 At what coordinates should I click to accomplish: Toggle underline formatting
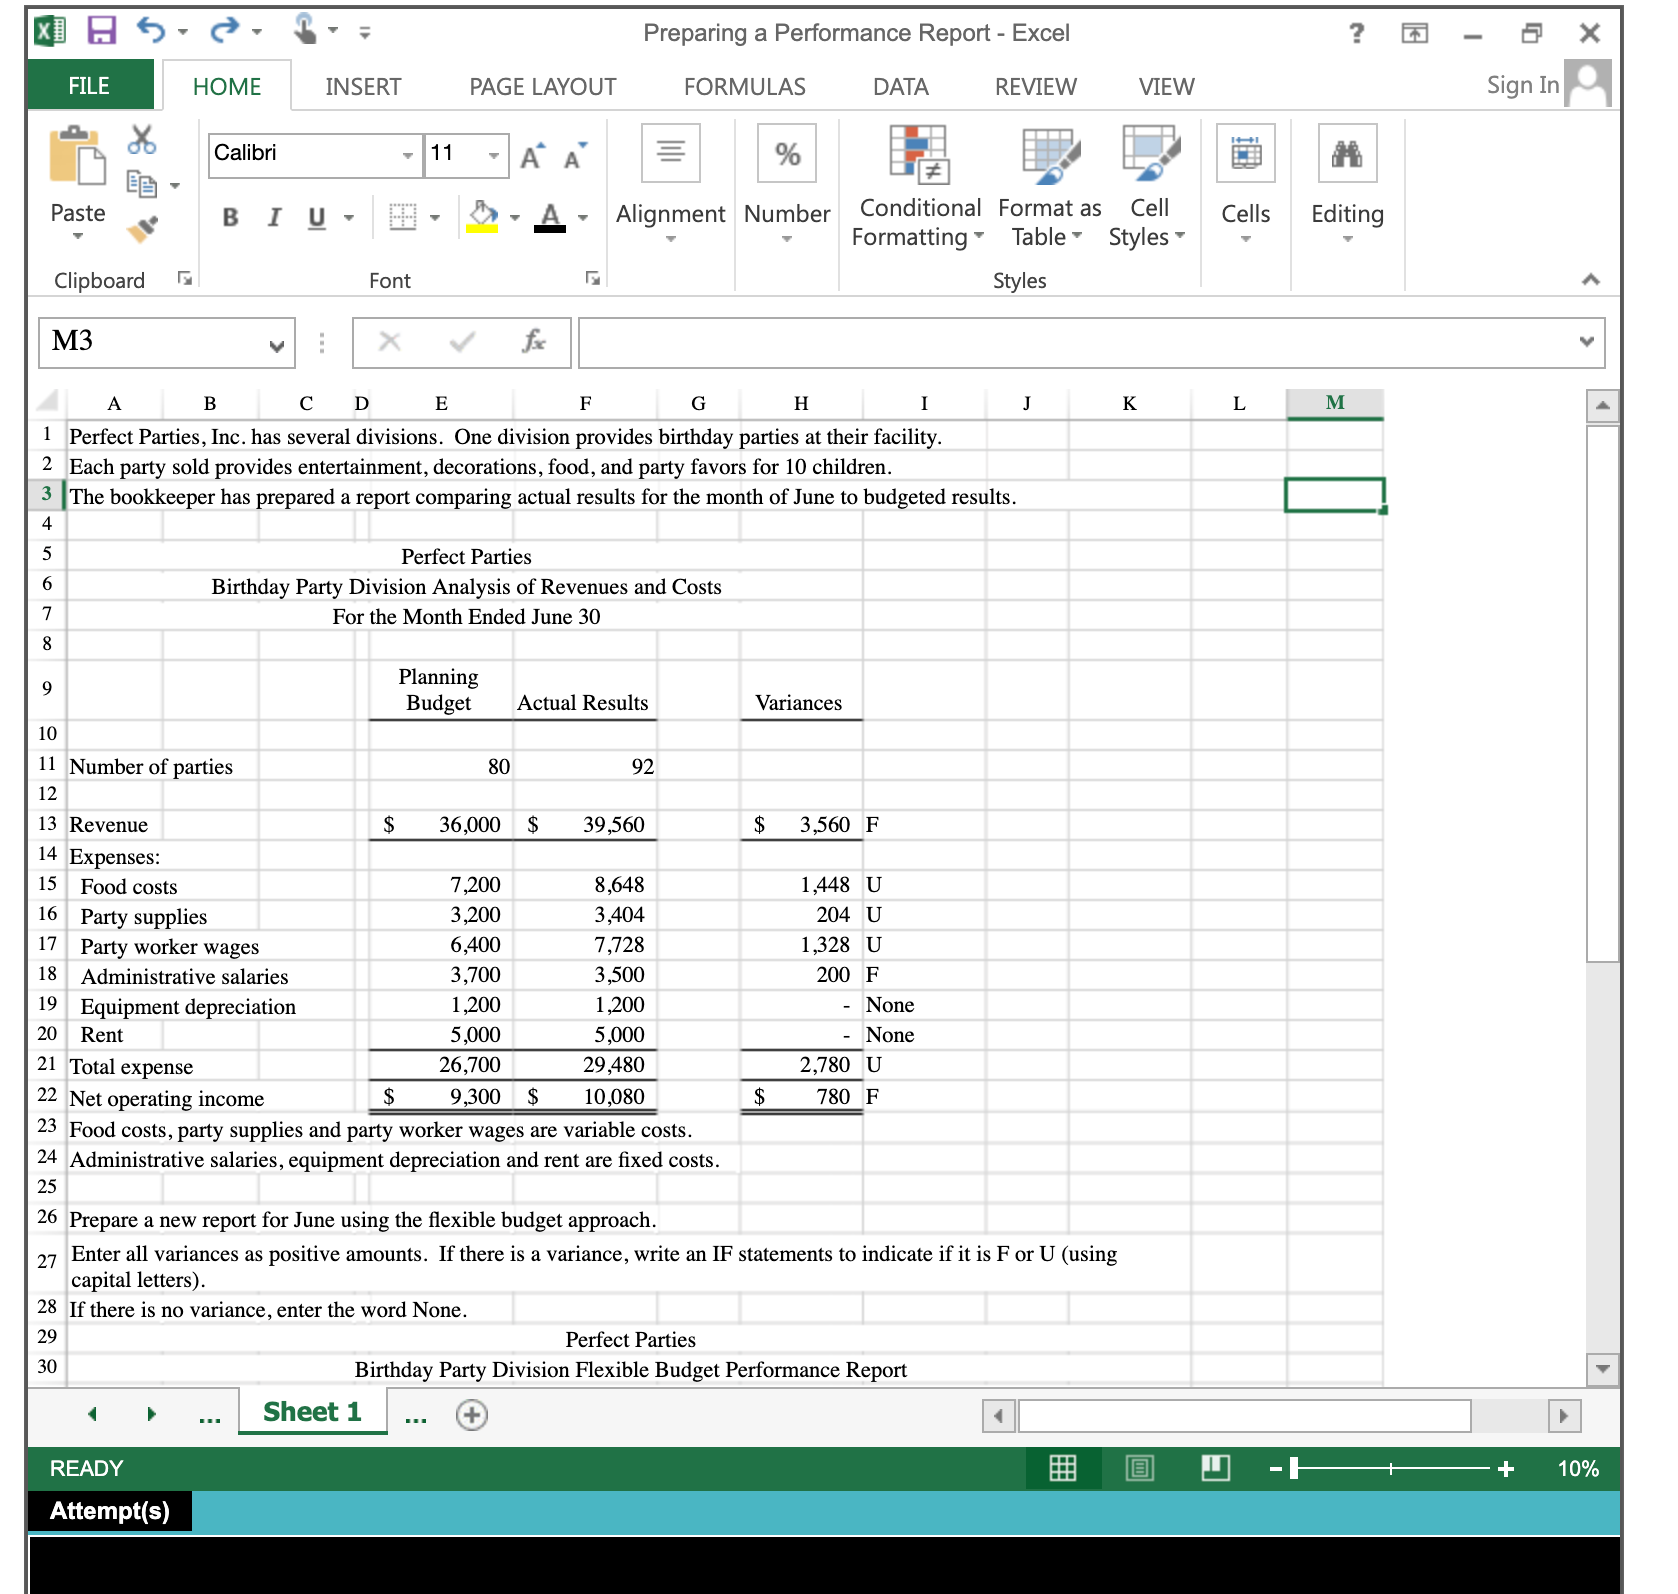(315, 218)
